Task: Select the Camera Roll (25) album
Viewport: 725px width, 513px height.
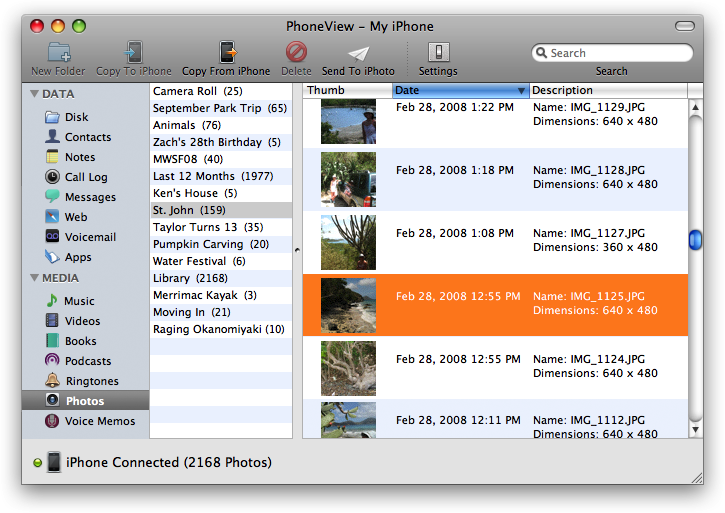Action: click(x=221, y=91)
